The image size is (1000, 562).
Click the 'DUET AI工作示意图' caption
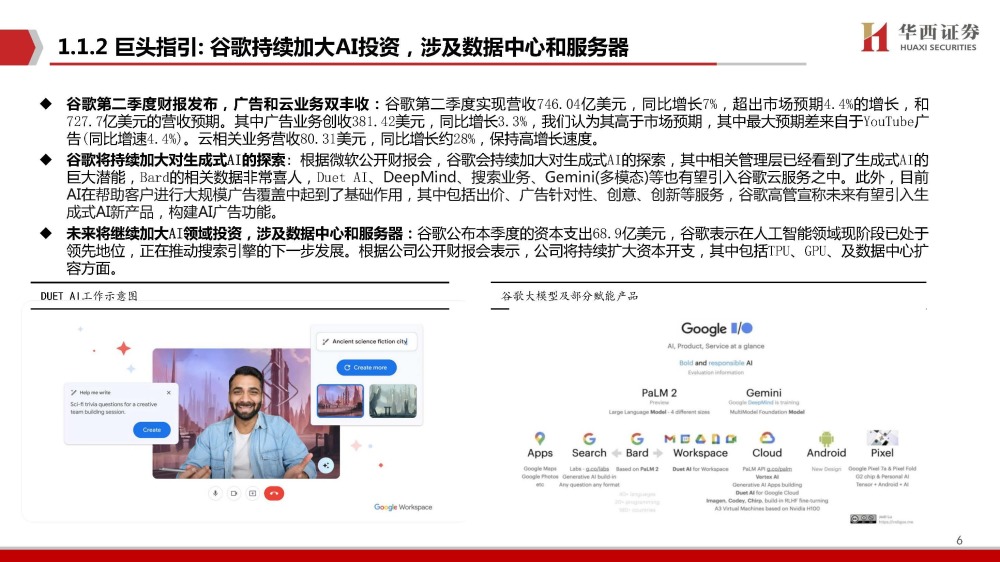pos(89,296)
